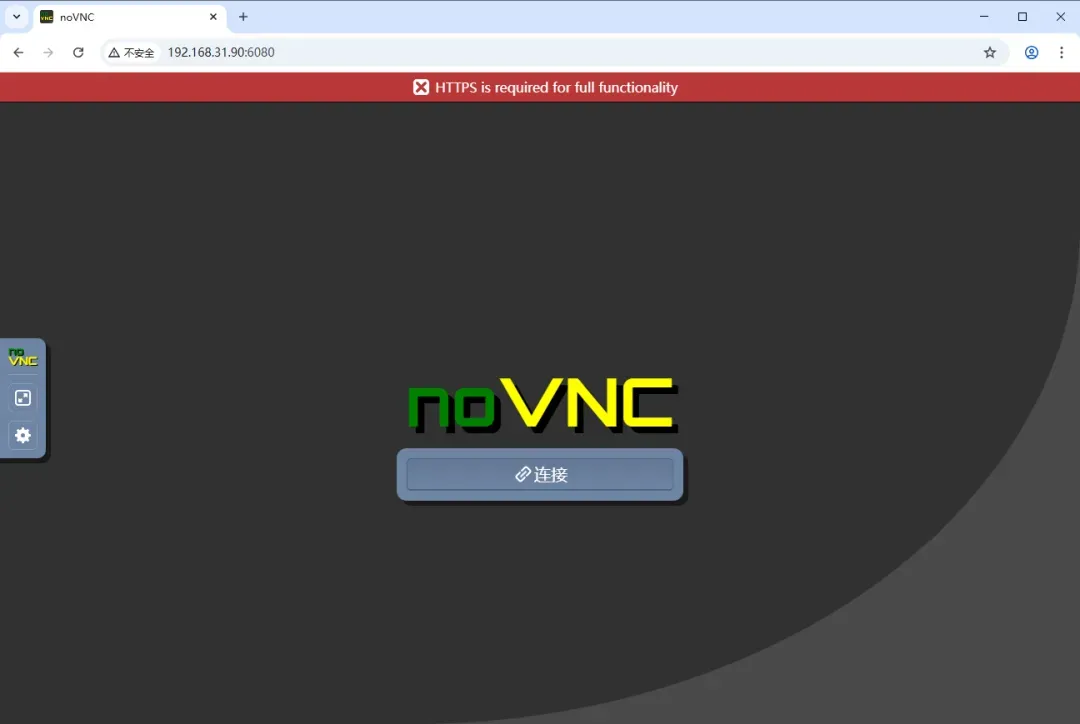Open noVNC settings gear in side panel
The width and height of the screenshot is (1080, 724).
[23, 435]
